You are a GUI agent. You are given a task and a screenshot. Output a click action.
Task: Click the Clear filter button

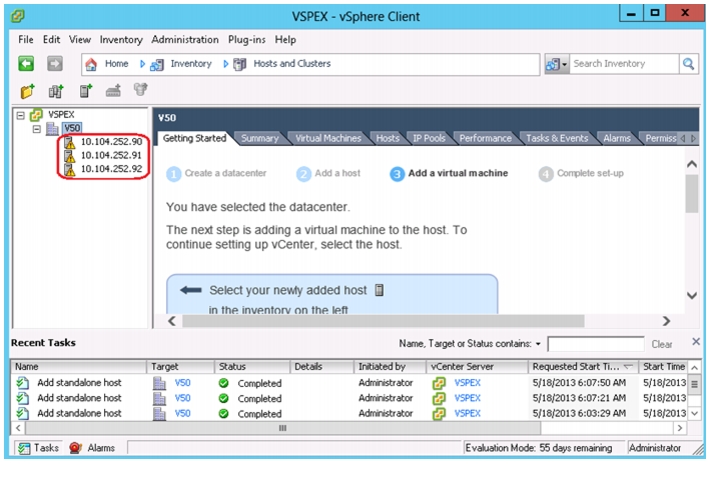point(662,345)
